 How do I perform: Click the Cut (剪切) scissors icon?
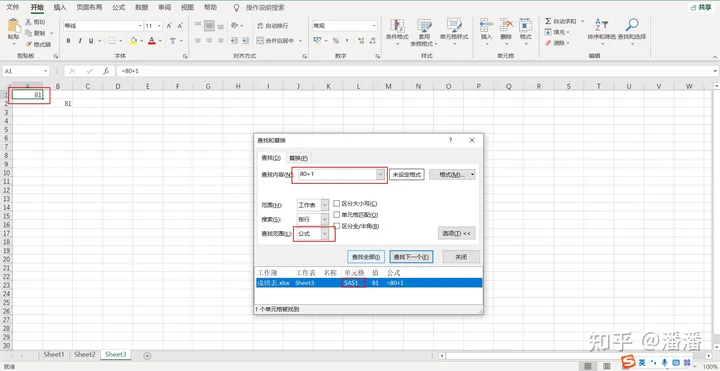[28, 22]
